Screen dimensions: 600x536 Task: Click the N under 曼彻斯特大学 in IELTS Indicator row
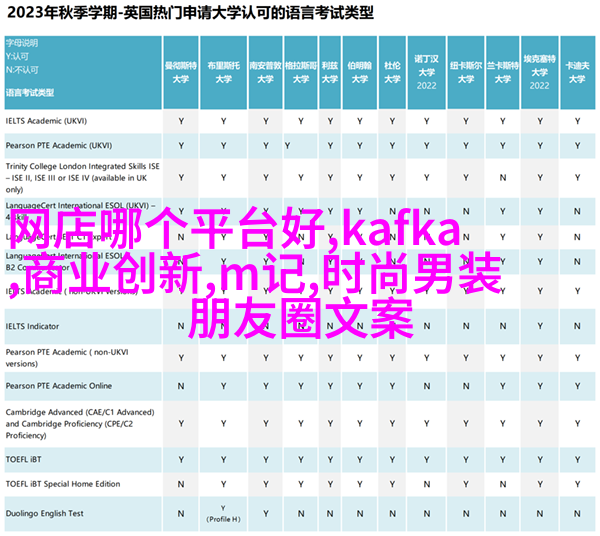(x=181, y=326)
